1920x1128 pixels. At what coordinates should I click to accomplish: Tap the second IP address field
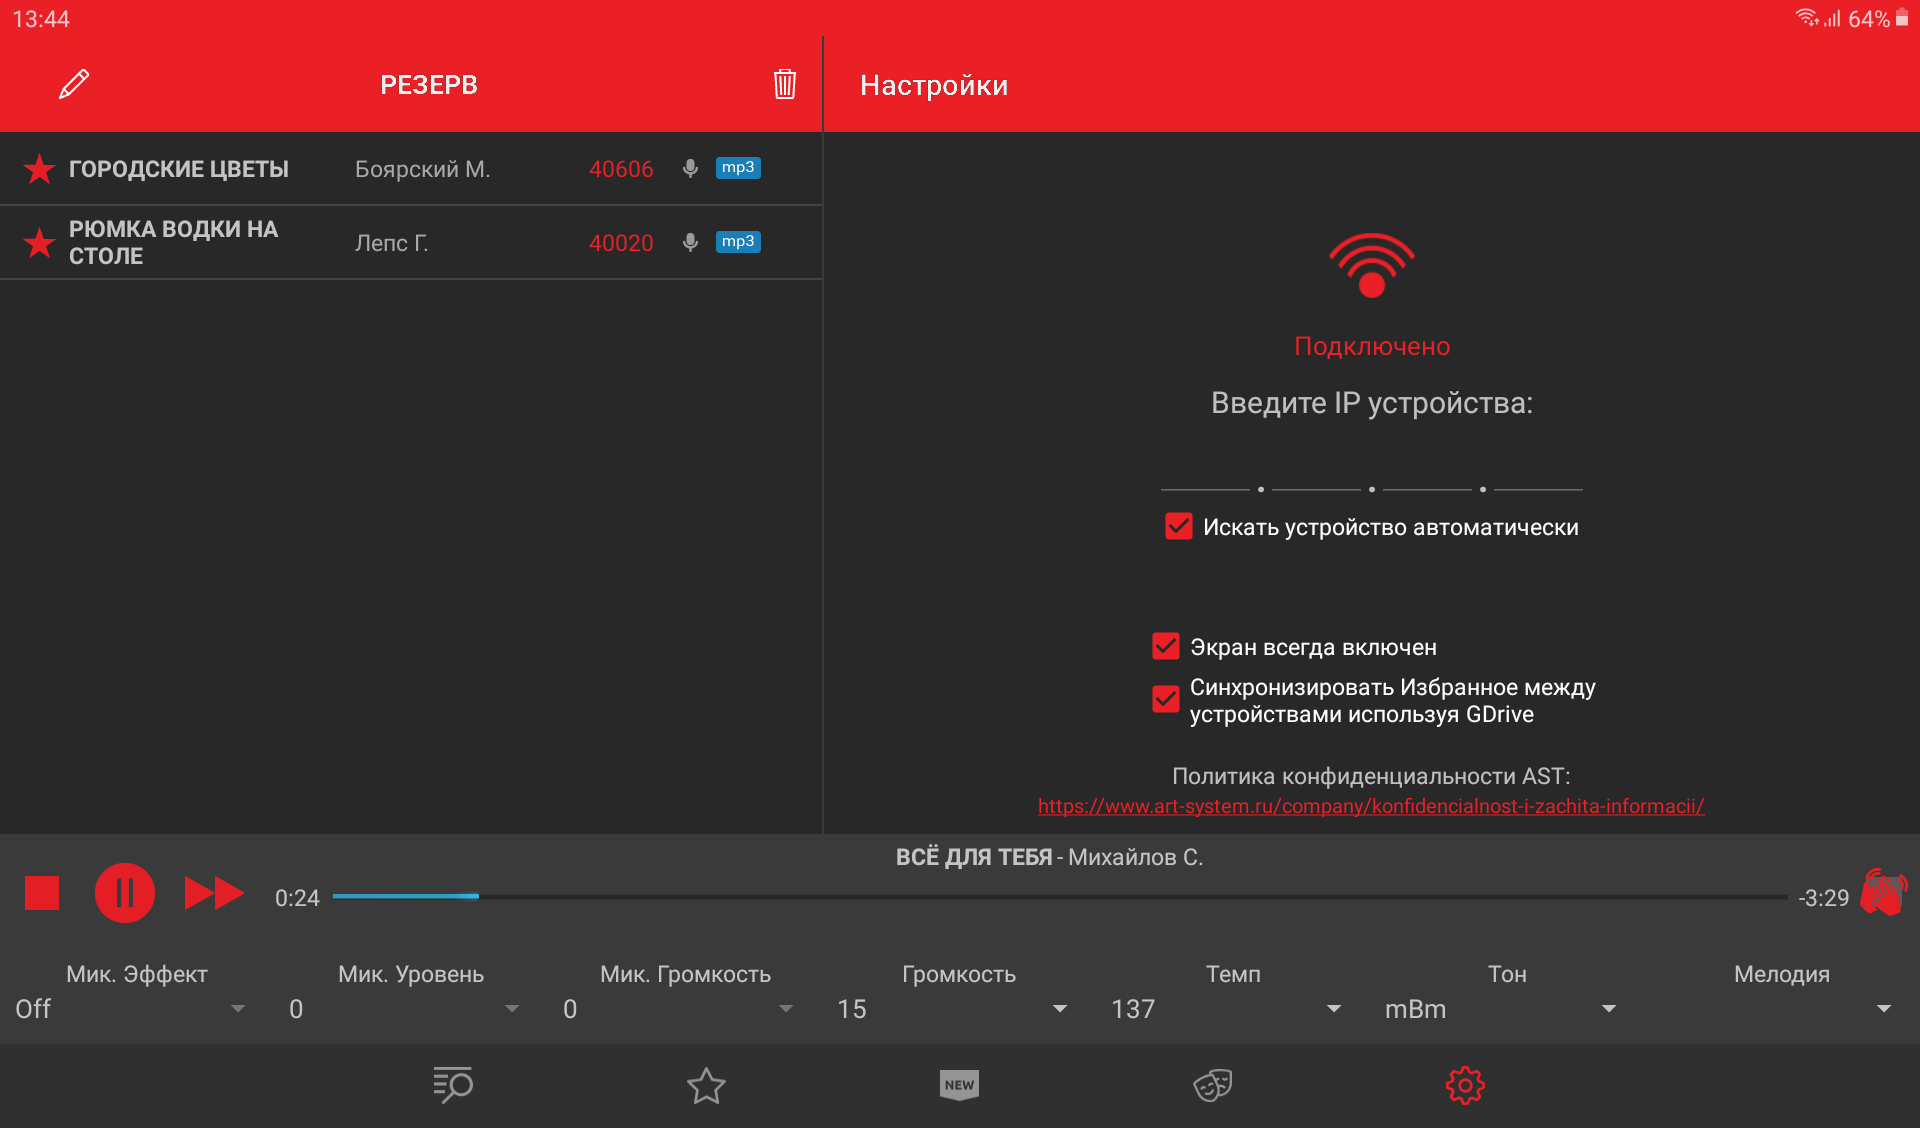click(x=1316, y=472)
